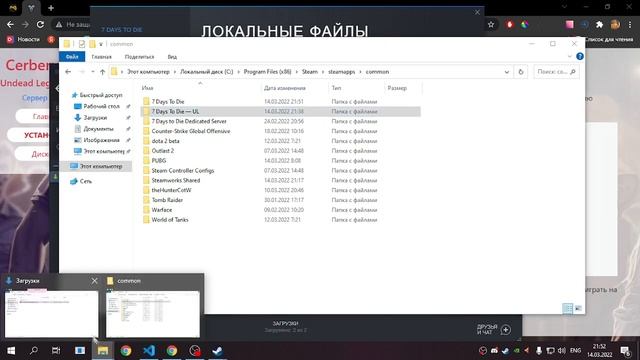The height and width of the screenshot is (360, 640).
Task: Click the Explorer back arrow
Action: tap(68, 72)
